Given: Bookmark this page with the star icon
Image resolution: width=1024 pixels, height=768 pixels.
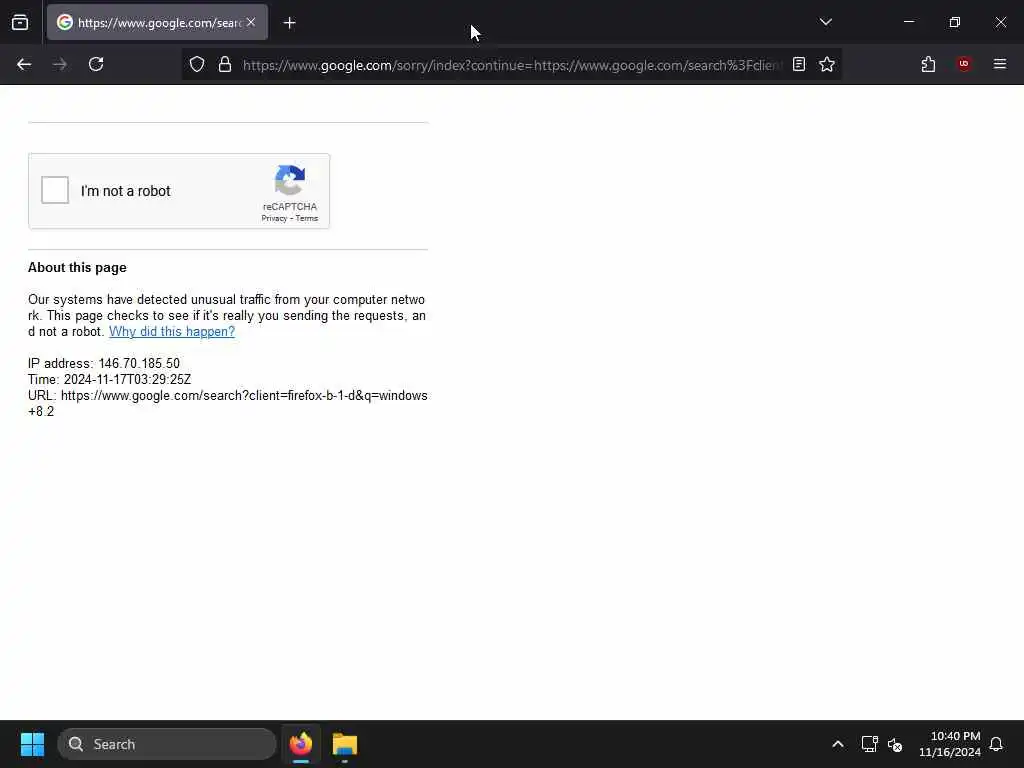Looking at the screenshot, I should [x=827, y=64].
